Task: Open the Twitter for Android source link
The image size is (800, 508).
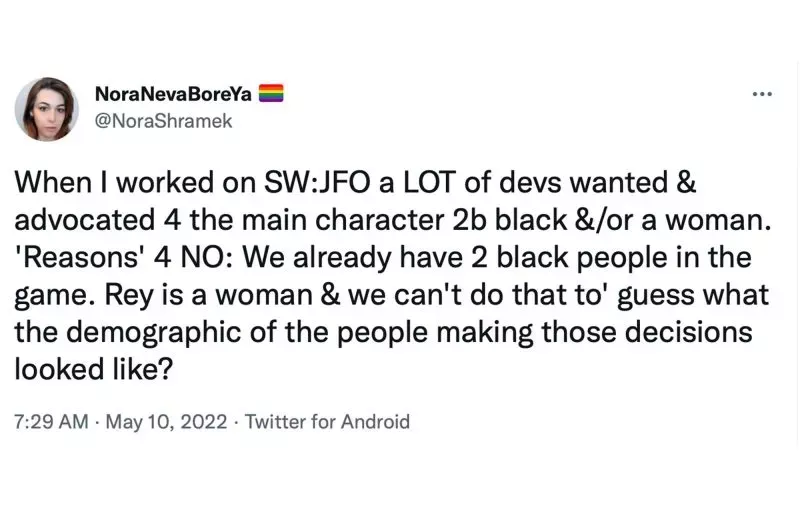Action: coord(327,421)
